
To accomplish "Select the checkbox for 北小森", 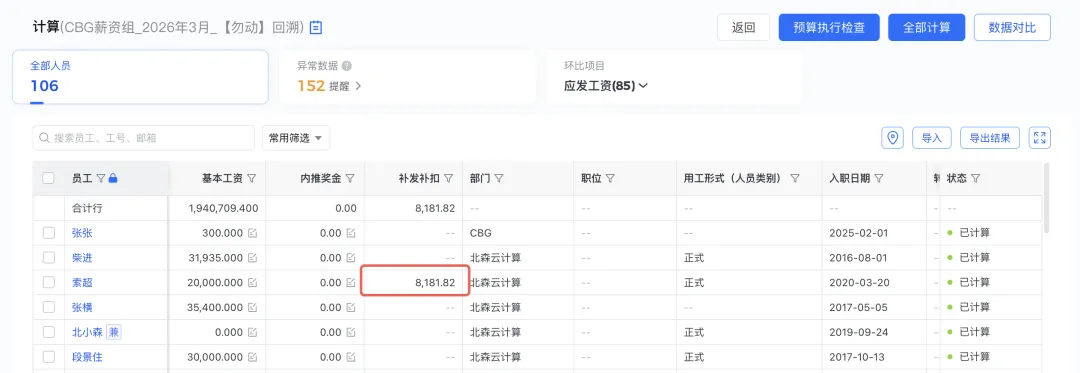I will (x=48, y=332).
